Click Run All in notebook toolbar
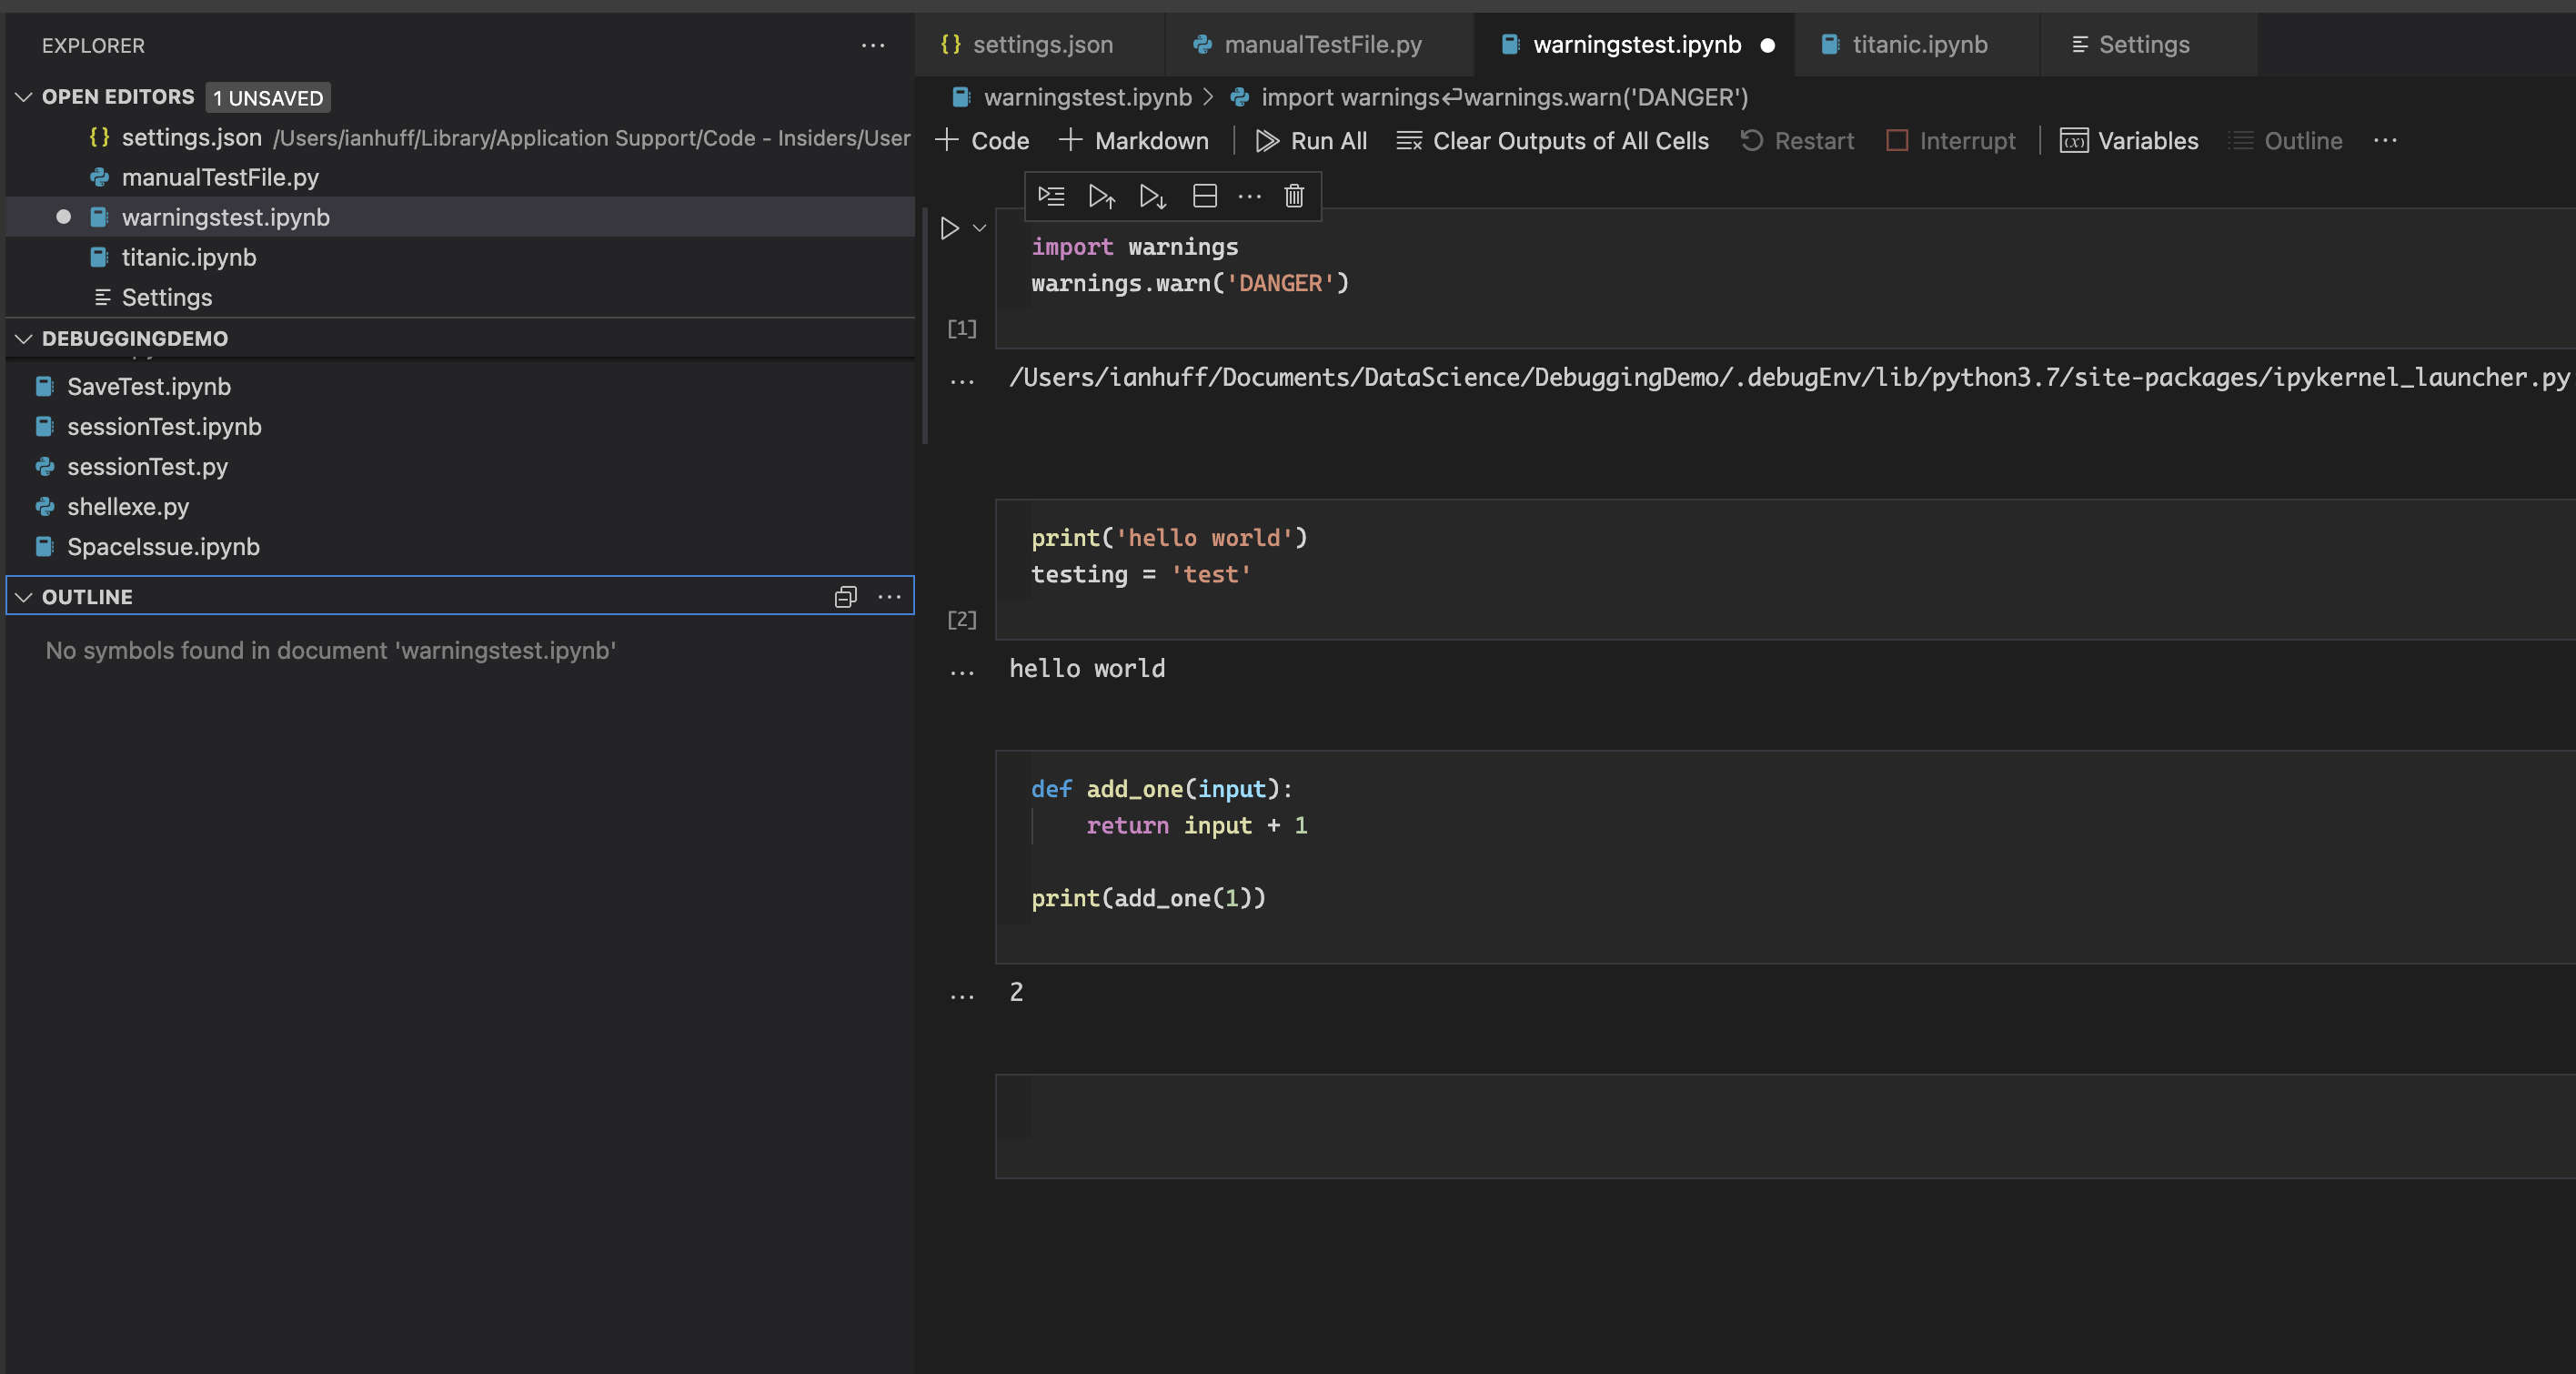2576x1374 pixels. pyautogui.click(x=1311, y=141)
